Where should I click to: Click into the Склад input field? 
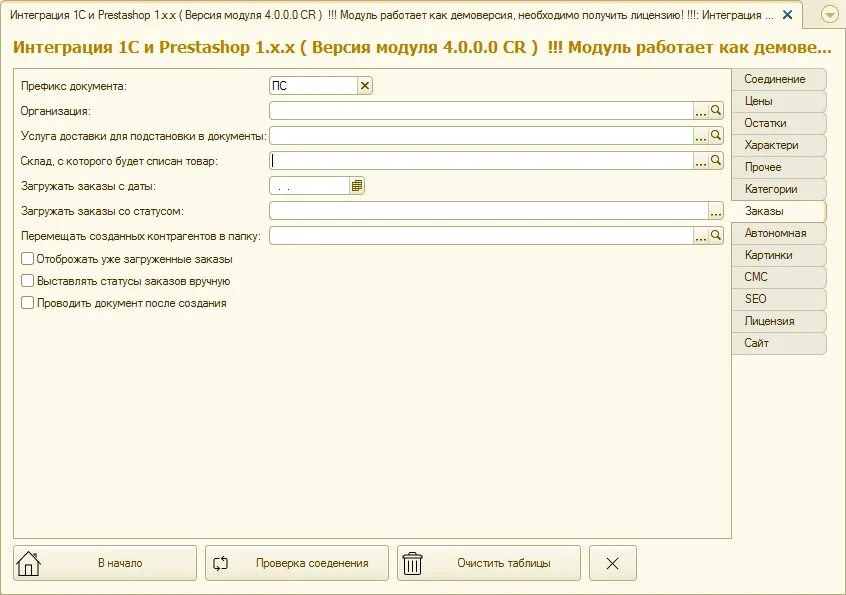(x=481, y=160)
